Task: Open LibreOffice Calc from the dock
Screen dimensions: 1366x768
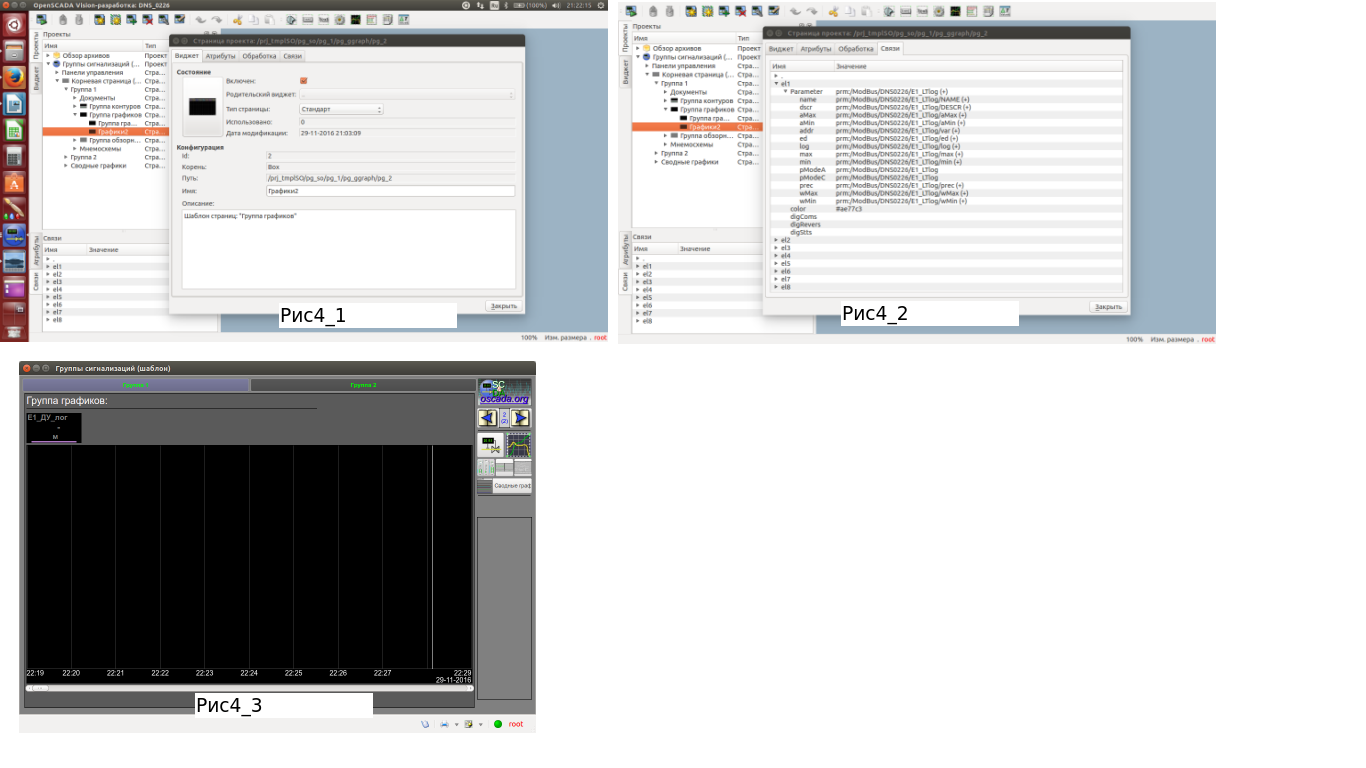Action: click(x=14, y=130)
